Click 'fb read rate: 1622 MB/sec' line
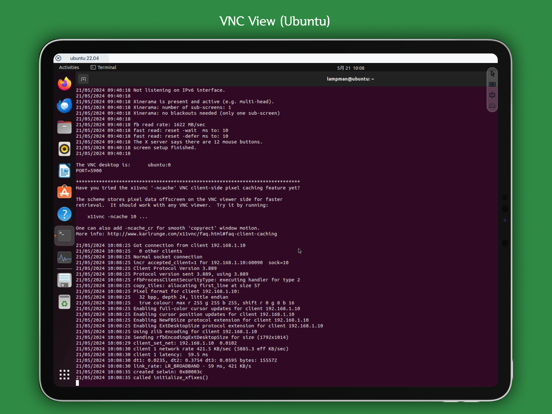This screenshot has width=552, height=414. (x=140, y=125)
